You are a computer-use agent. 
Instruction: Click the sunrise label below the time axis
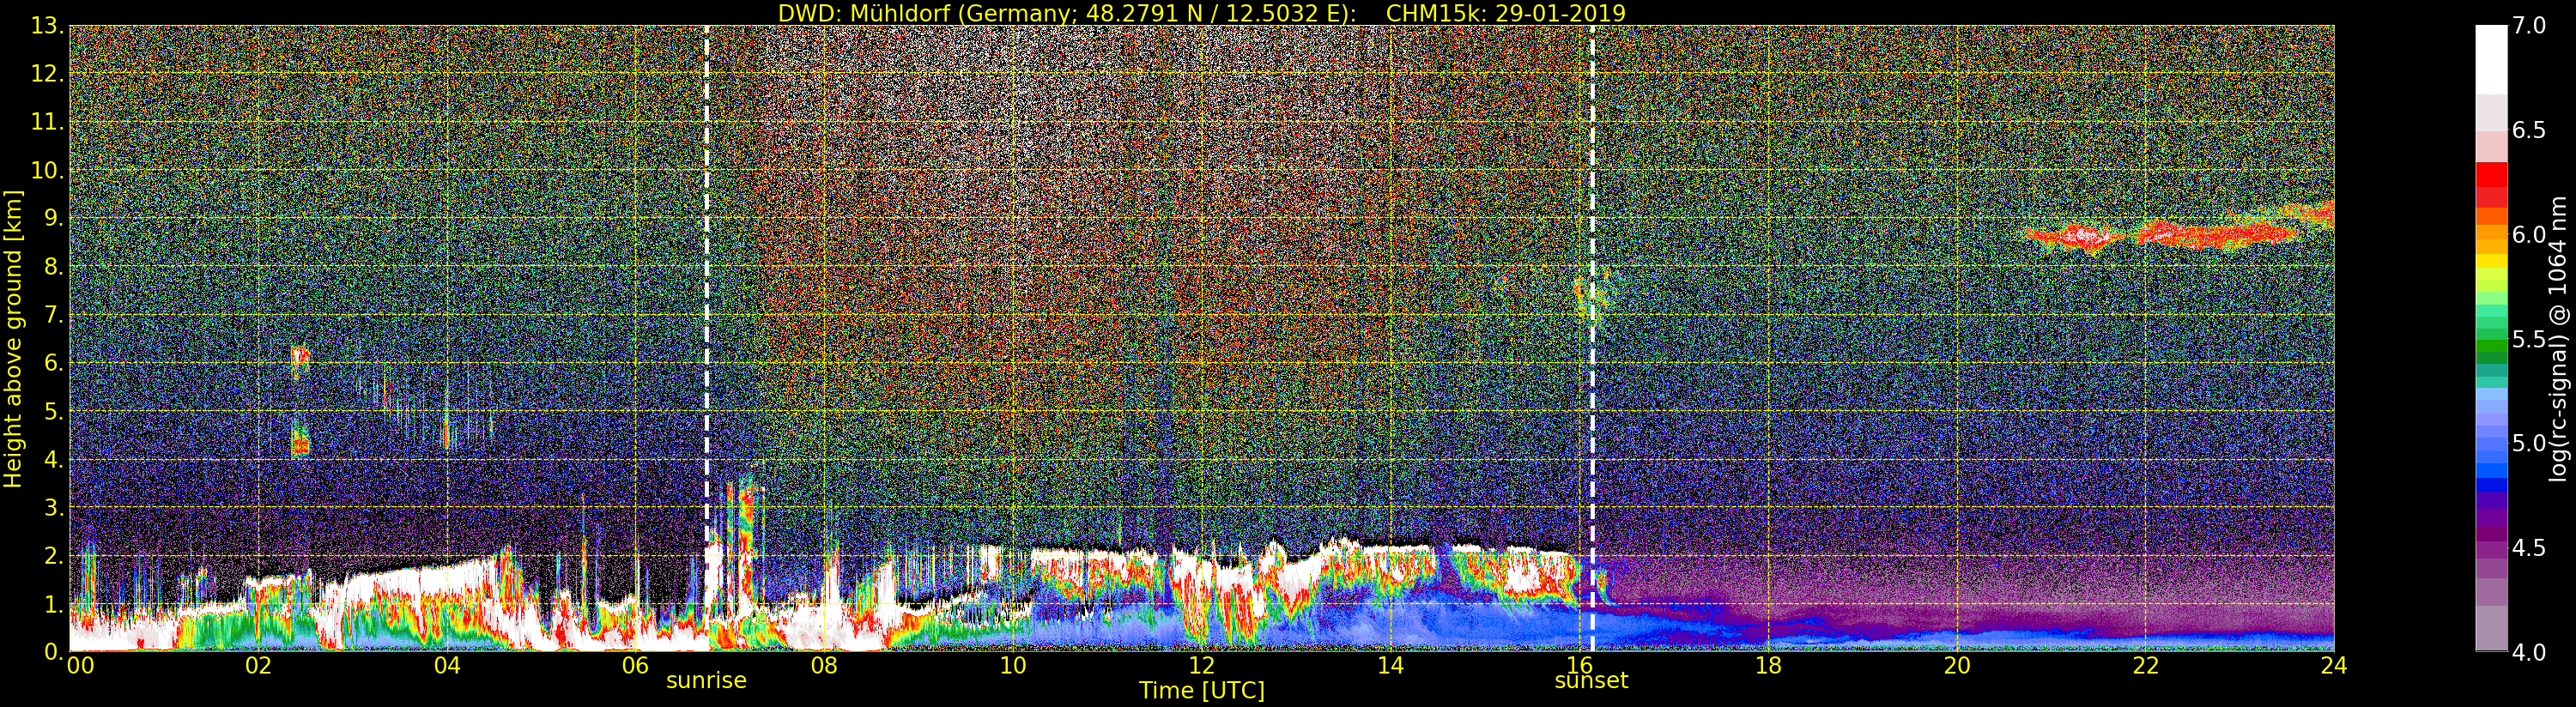706,681
